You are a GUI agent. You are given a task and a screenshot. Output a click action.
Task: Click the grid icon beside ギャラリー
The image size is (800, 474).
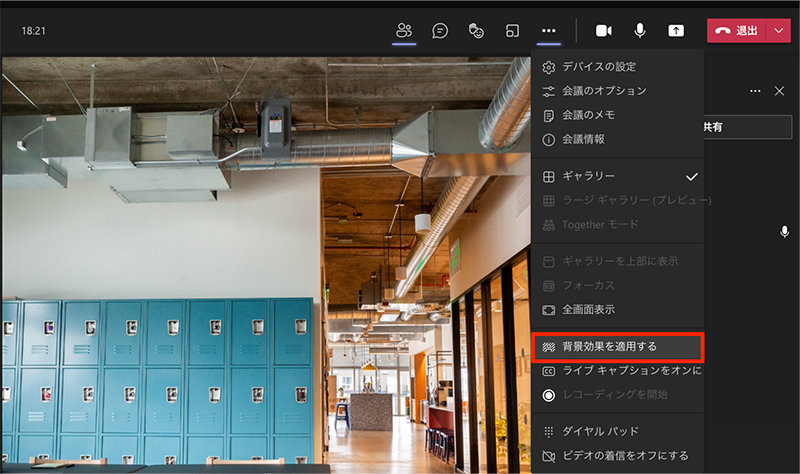pyautogui.click(x=548, y=177)
